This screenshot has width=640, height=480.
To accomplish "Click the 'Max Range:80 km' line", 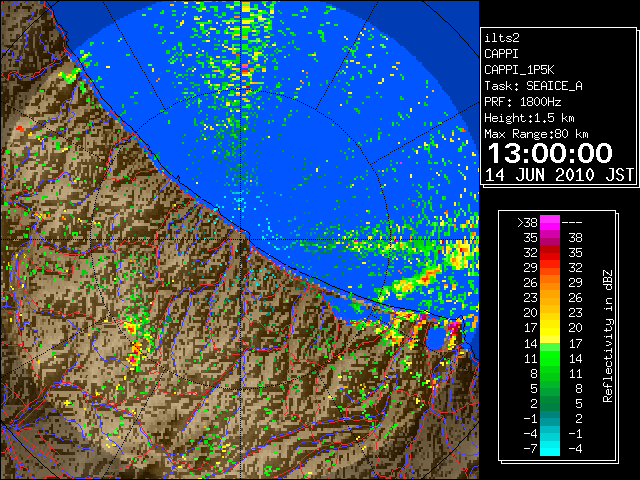I will (536, 134).
